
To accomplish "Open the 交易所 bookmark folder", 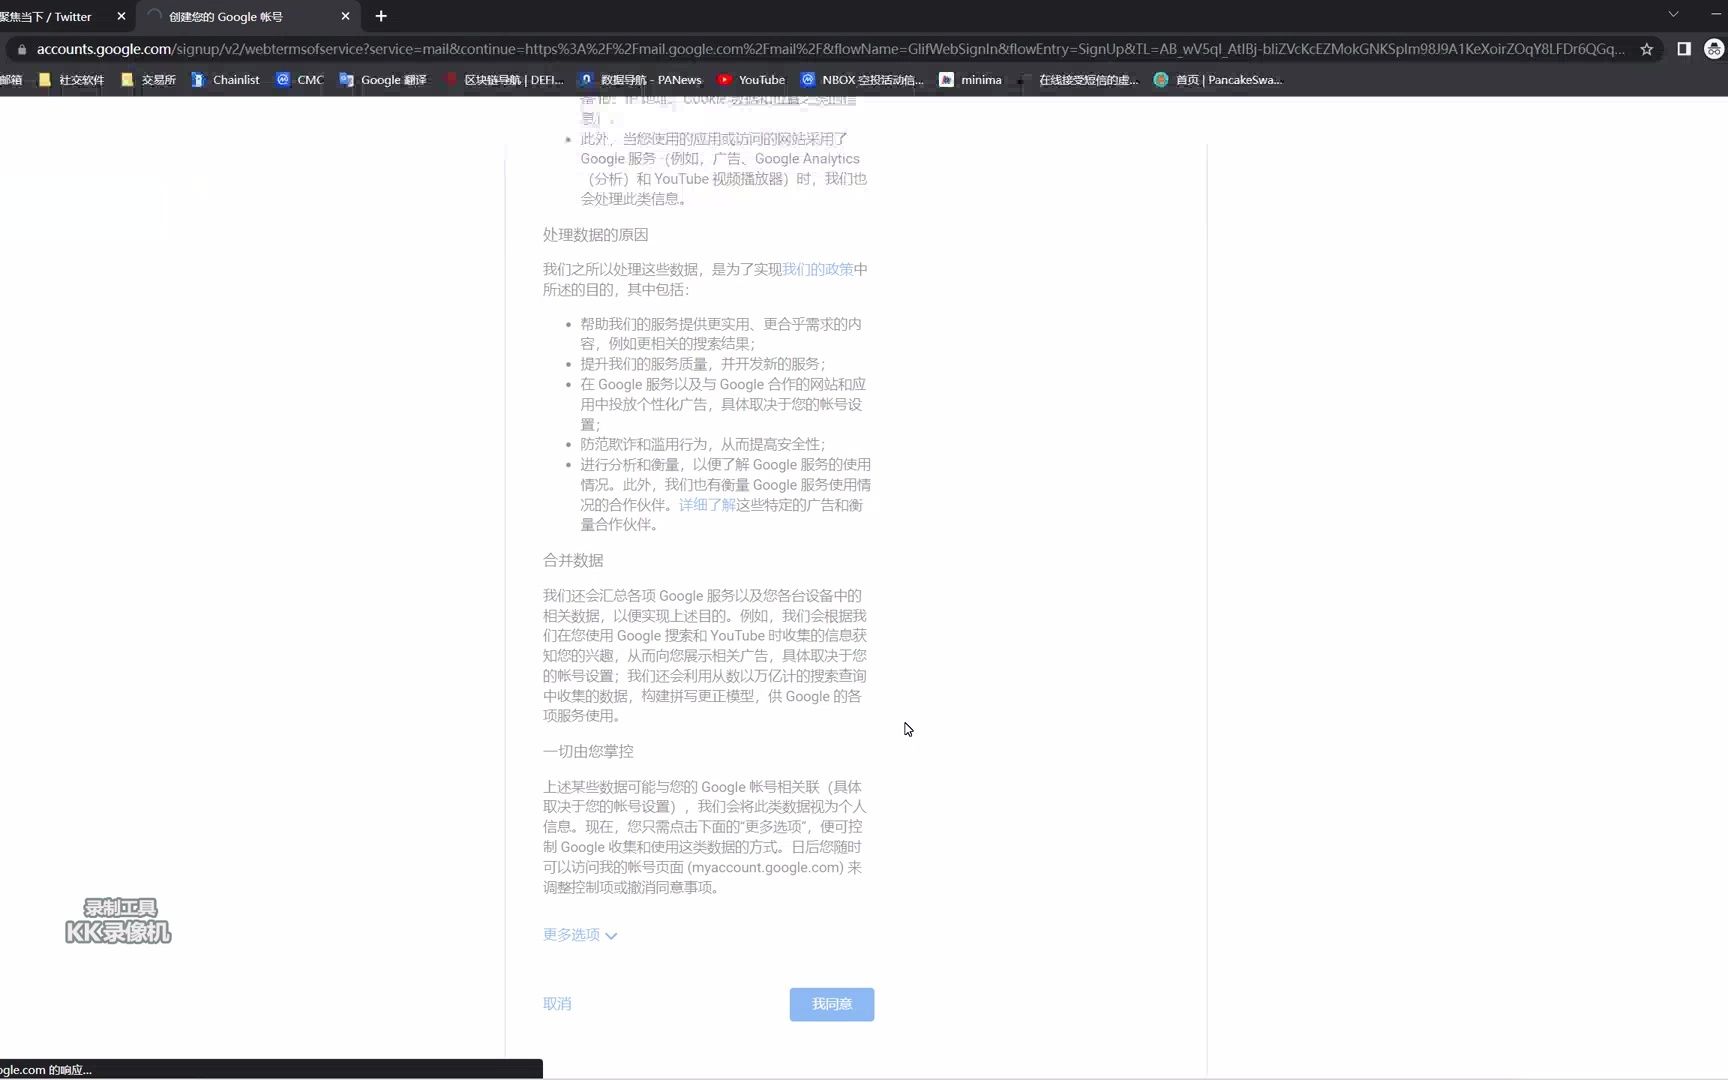I will 148,80.
